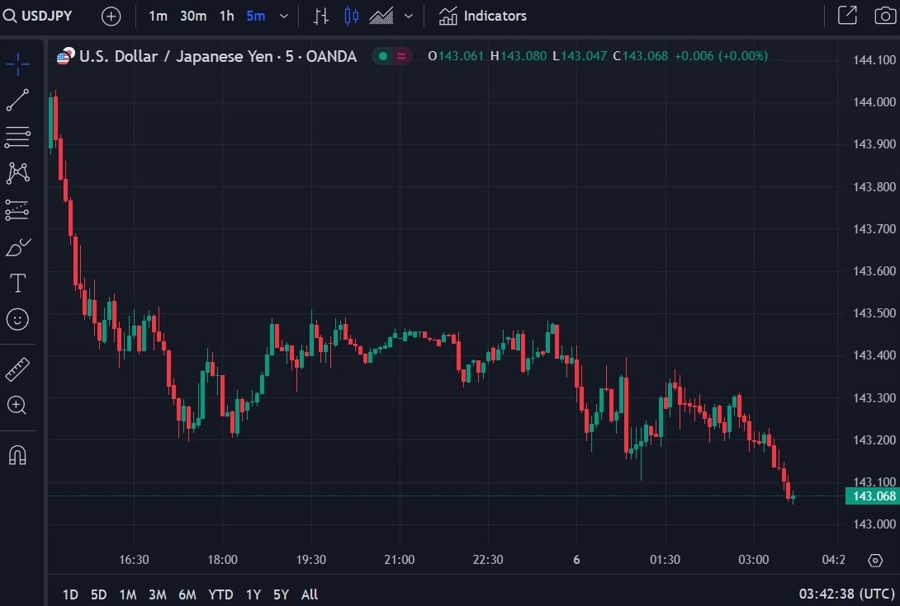Select the 3M date range
900x606 pixels.
pos(157,595)
